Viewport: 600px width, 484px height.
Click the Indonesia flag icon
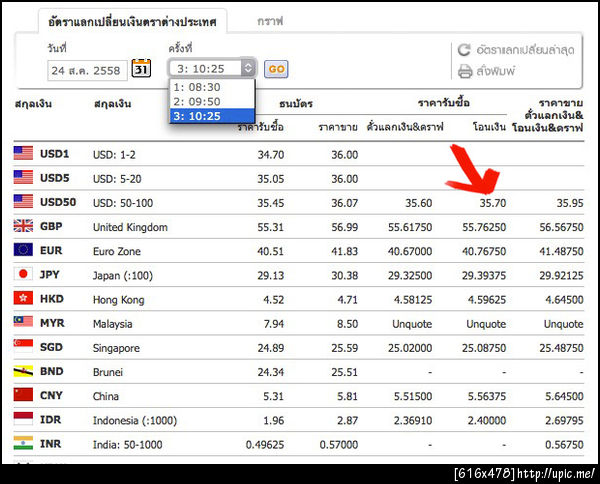click(23, 419)
